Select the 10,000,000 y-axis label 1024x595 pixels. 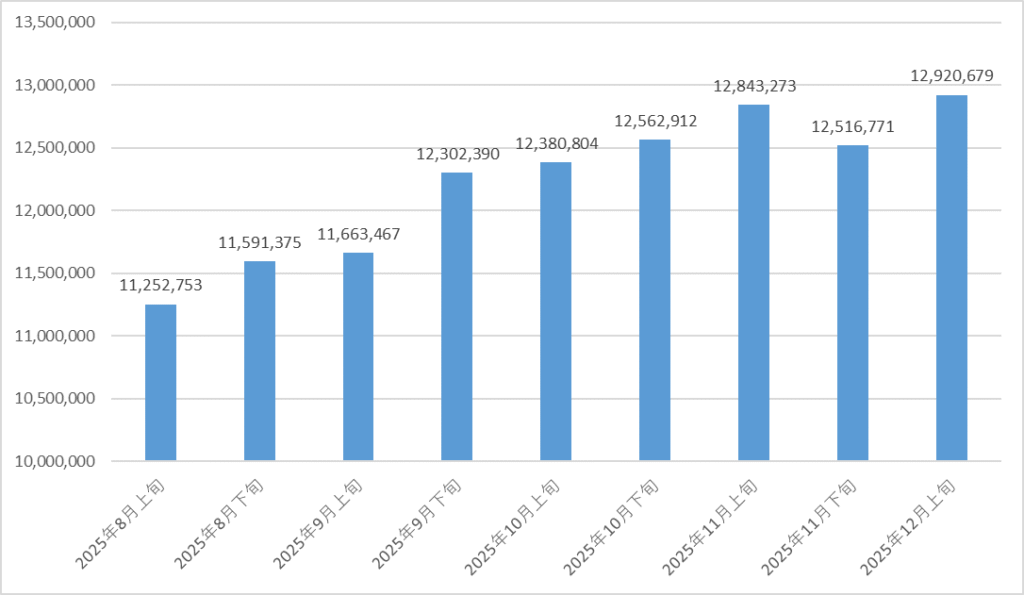[52, 461]
